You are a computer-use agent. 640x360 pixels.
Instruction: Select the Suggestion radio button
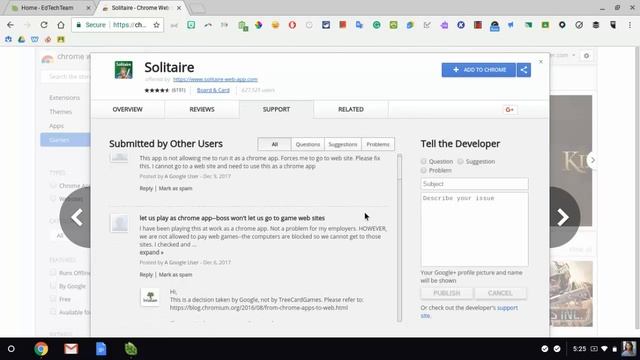click(460, 161)
